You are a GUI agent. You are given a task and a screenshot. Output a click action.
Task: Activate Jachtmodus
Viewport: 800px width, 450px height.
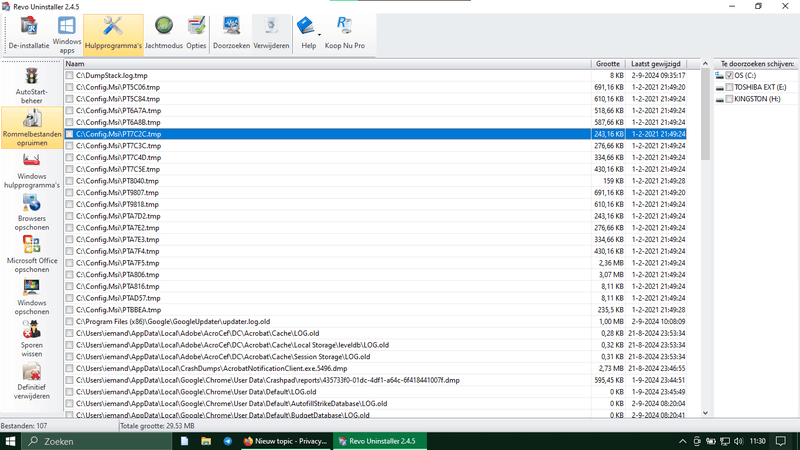coord(164,34)
